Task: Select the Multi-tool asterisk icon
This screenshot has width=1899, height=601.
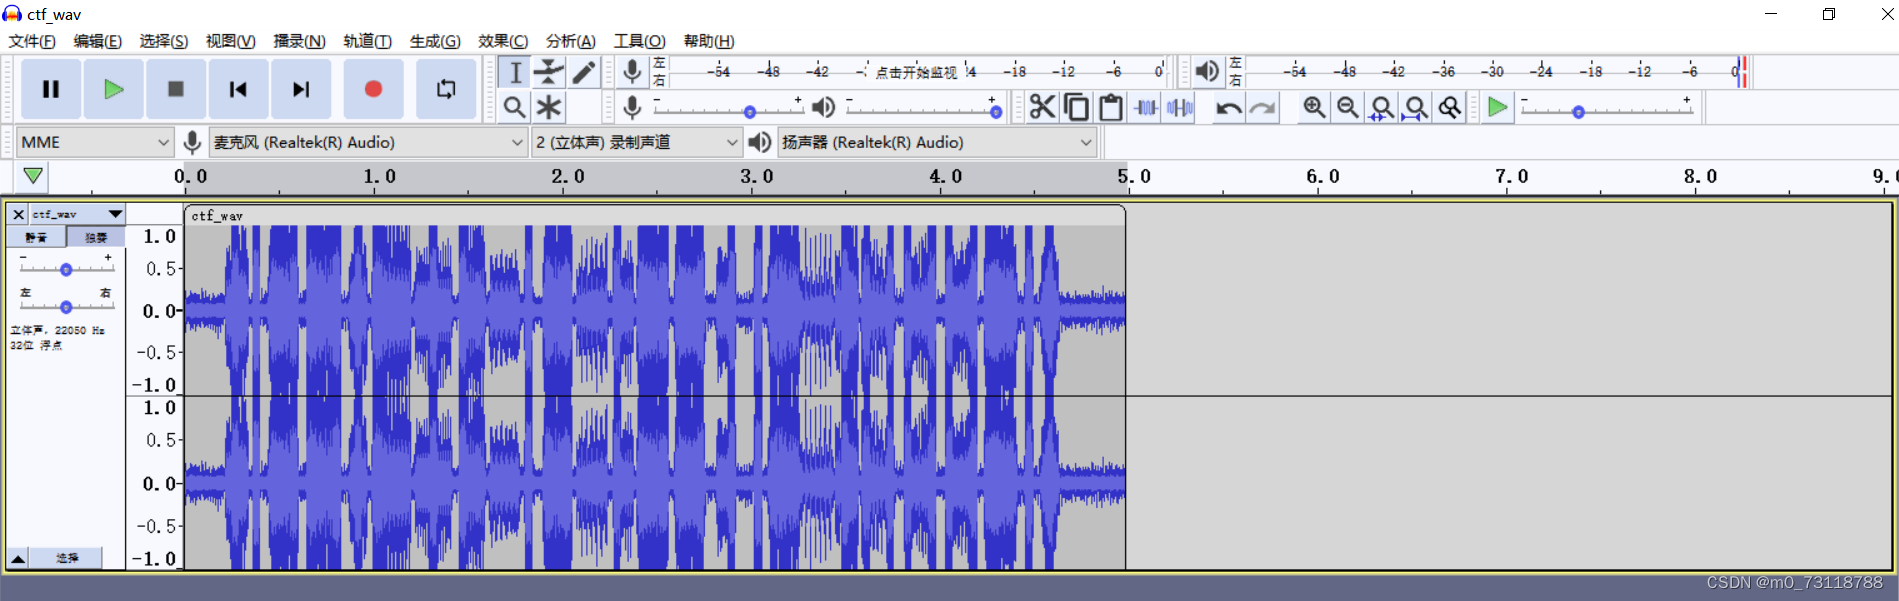Action: pyautogui.click(x=549, y=107)
